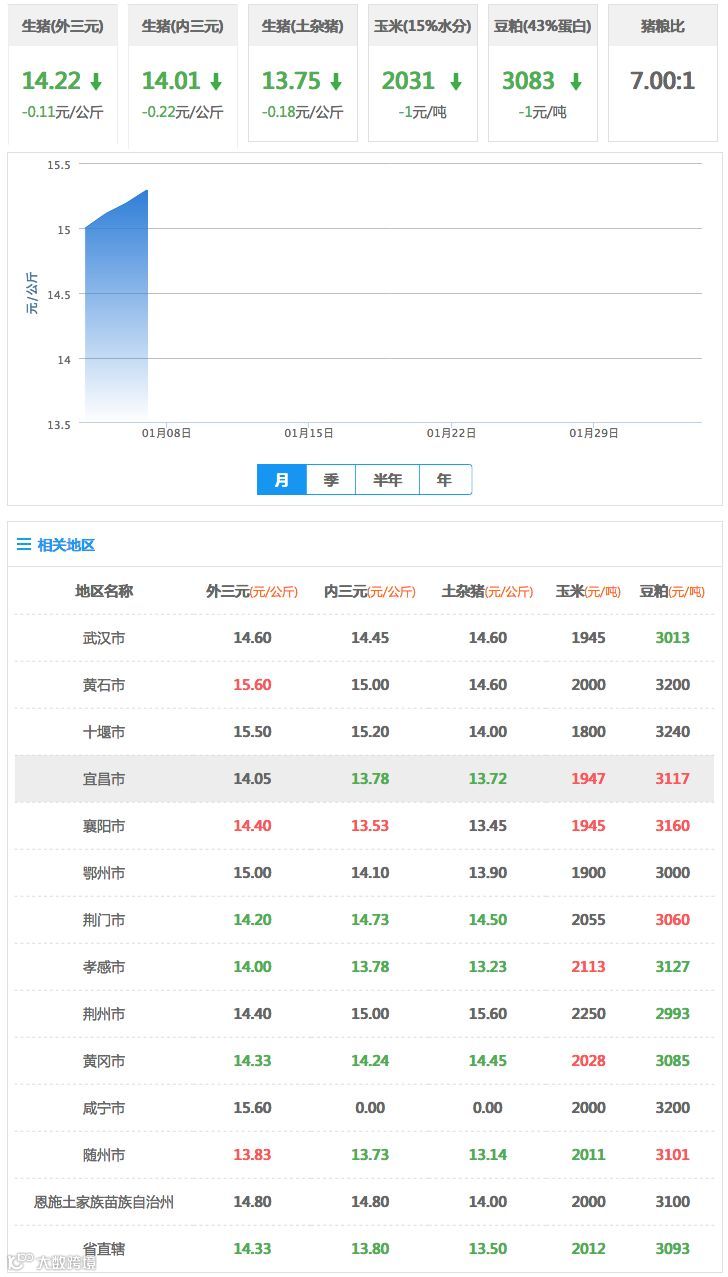Open the 荆门市 region link
The image size is (728, 1277).
(x=104, y=920)
